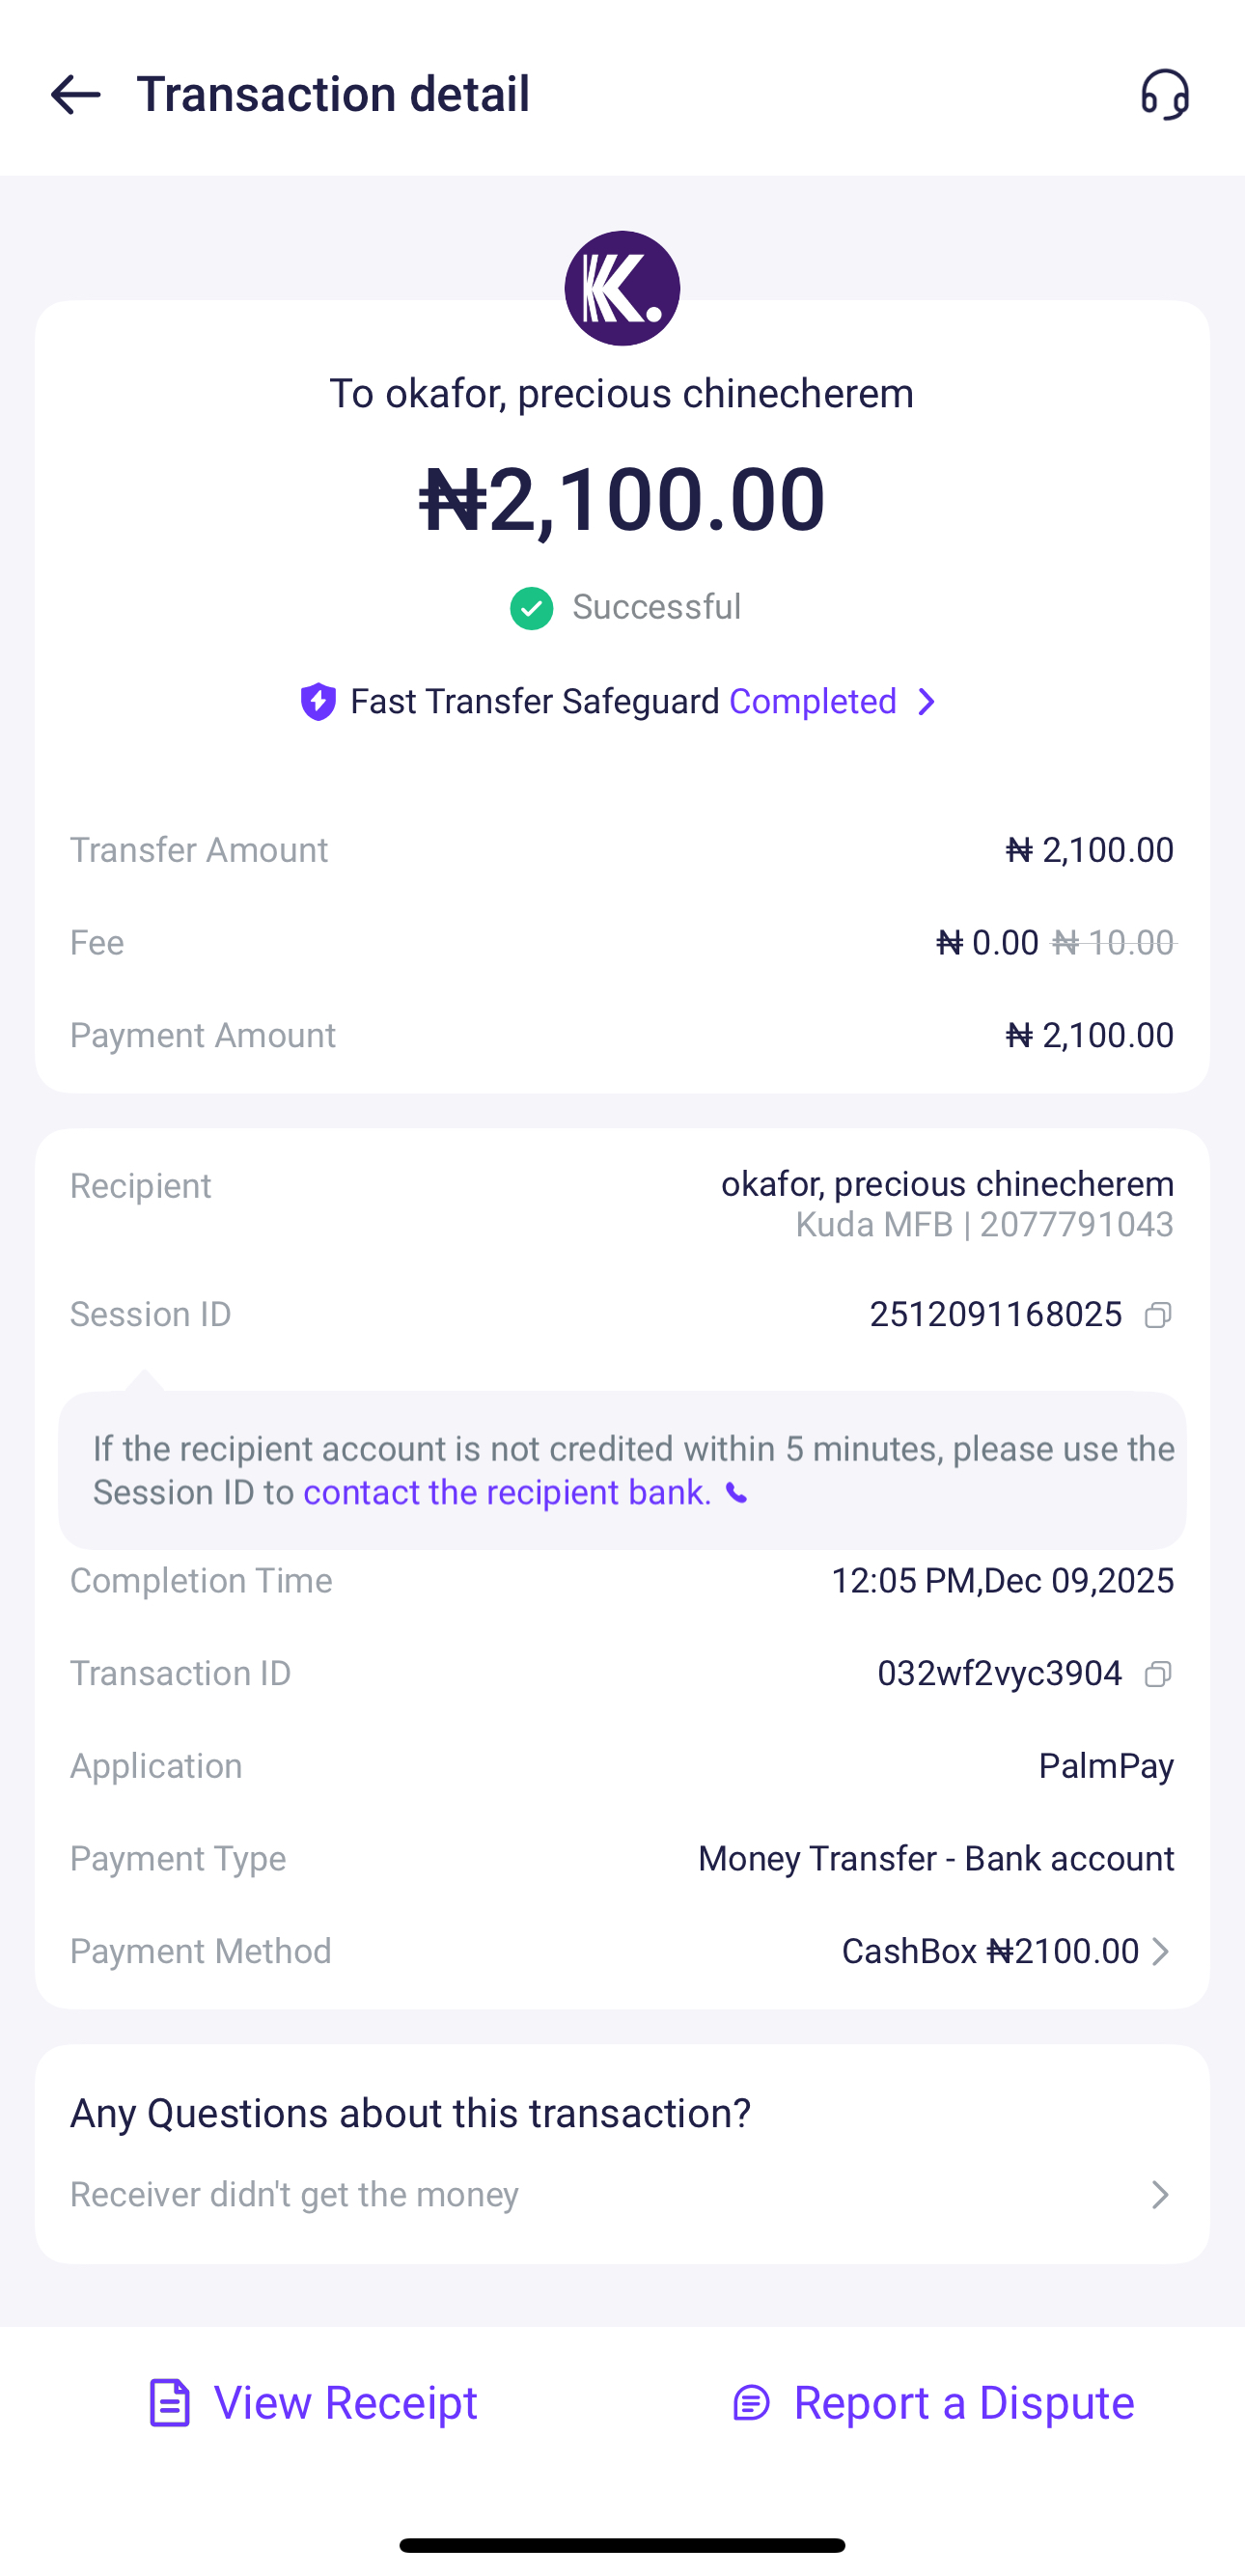Image resolution: width=1245 pixels, height=2576 pixels.
Task: Open customer support headset icon
Action: (1165, 95)
